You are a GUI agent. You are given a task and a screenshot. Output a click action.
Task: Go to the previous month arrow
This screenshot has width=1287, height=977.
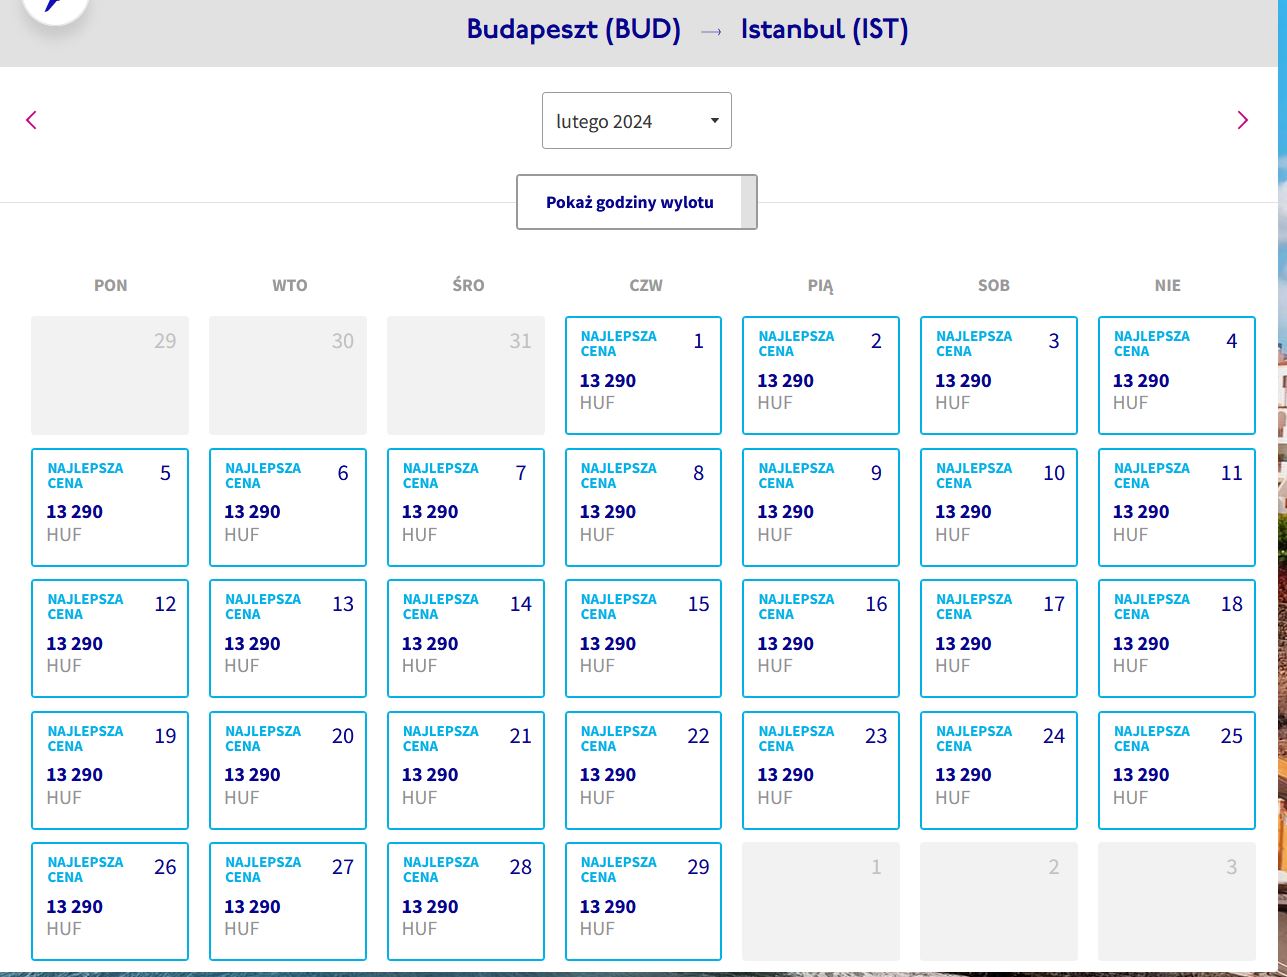point(31,120)
